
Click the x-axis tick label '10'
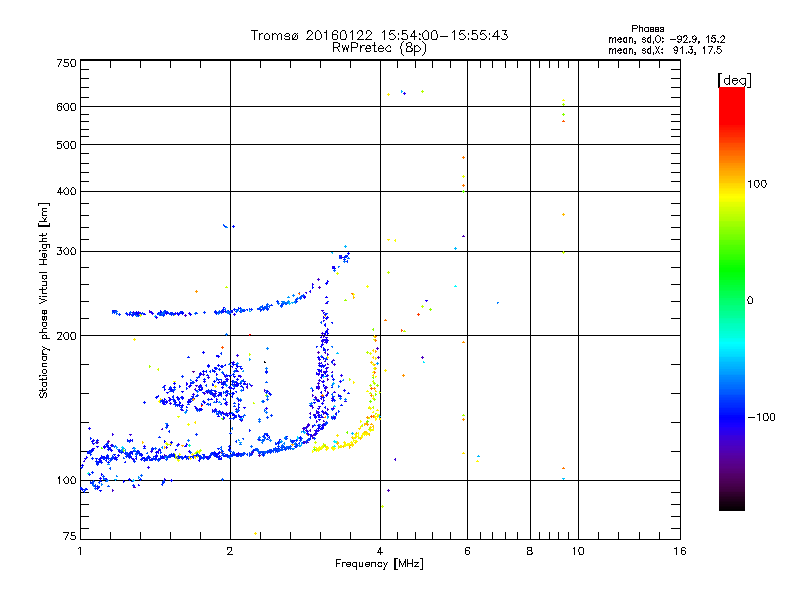[x=578, y=551]
